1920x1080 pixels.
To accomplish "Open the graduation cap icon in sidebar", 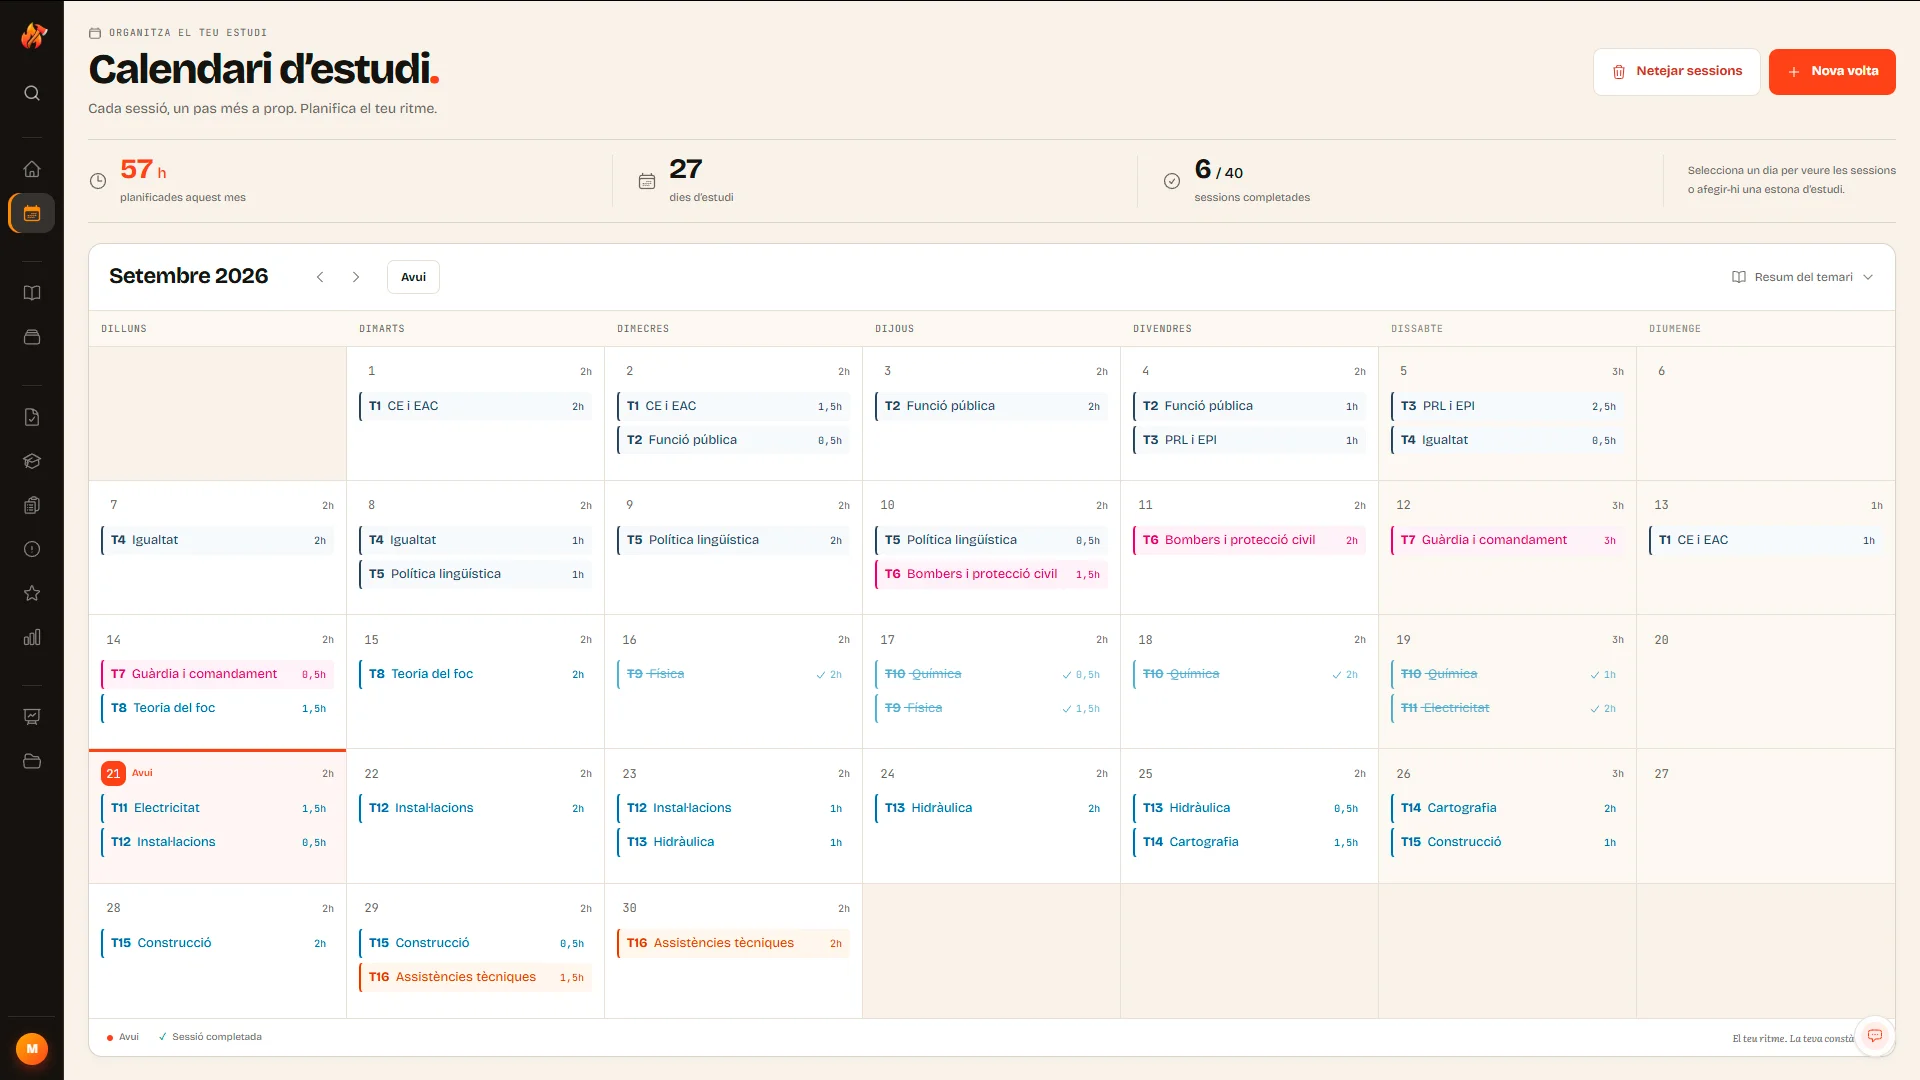I will (x=32, y=461).
